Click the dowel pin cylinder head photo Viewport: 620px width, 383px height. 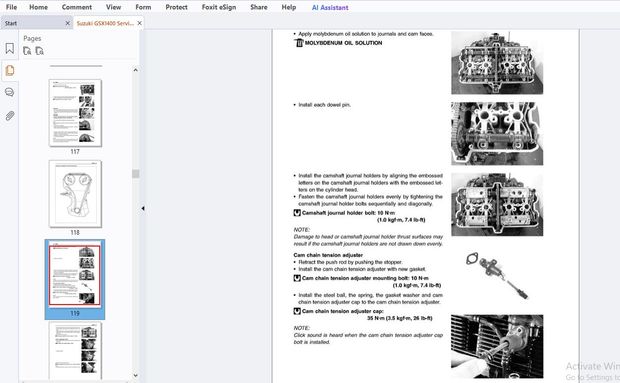pyautogui.click(x=497, y=133)
